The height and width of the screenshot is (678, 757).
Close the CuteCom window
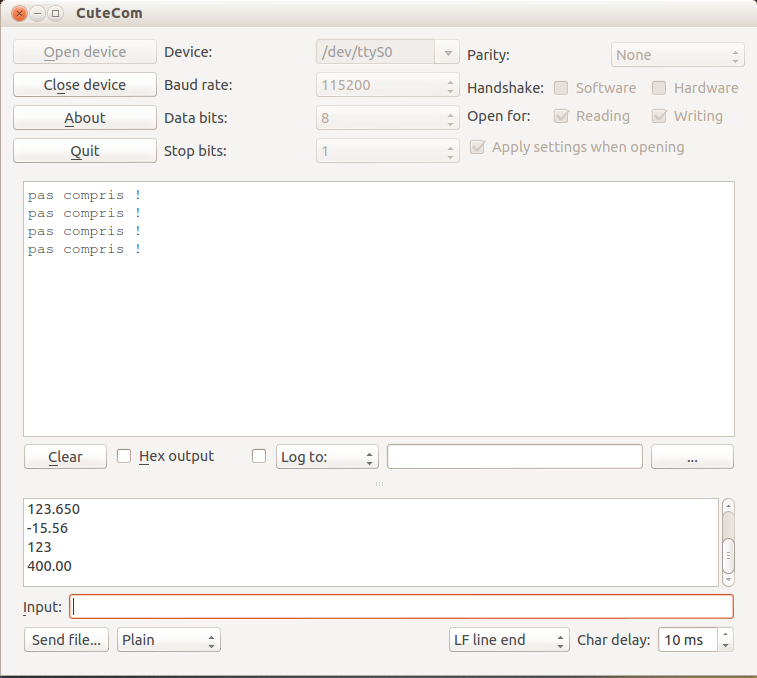pos(19,13)
